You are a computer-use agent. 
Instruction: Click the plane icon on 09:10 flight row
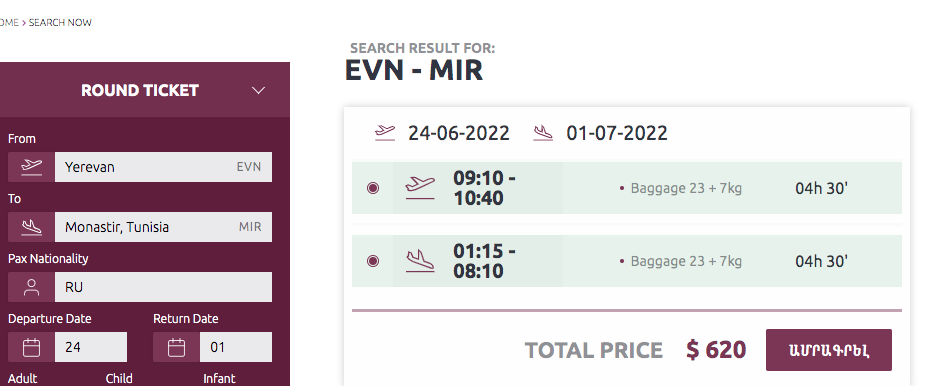click(420, 188)
